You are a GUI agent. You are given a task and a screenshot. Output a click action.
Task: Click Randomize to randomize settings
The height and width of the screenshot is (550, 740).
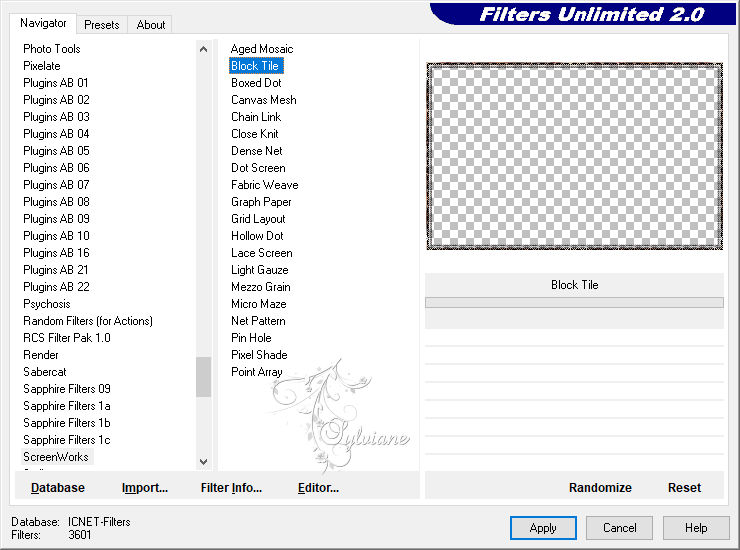pos(600,488)
